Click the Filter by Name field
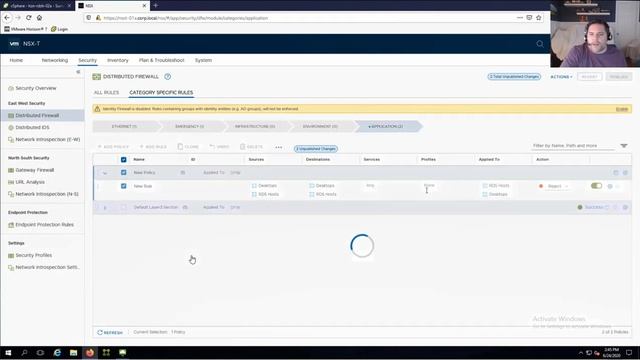 click(573, 146)
